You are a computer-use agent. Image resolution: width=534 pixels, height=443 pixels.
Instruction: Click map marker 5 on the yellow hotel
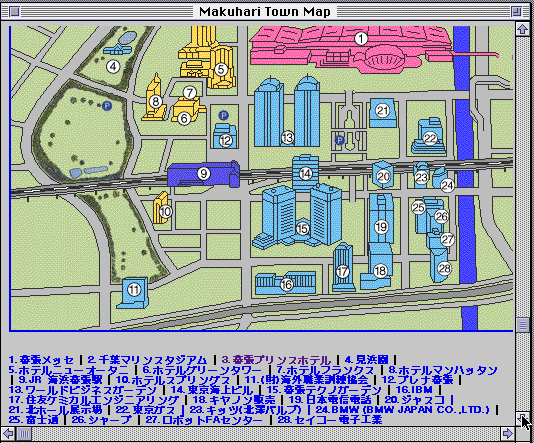221,69
